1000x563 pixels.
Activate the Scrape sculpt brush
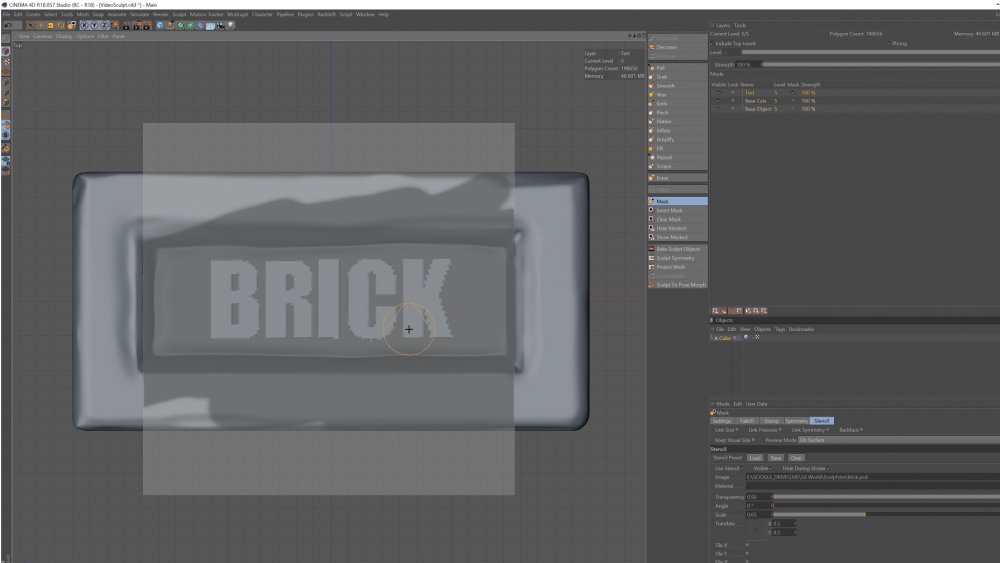coord(677,166)
